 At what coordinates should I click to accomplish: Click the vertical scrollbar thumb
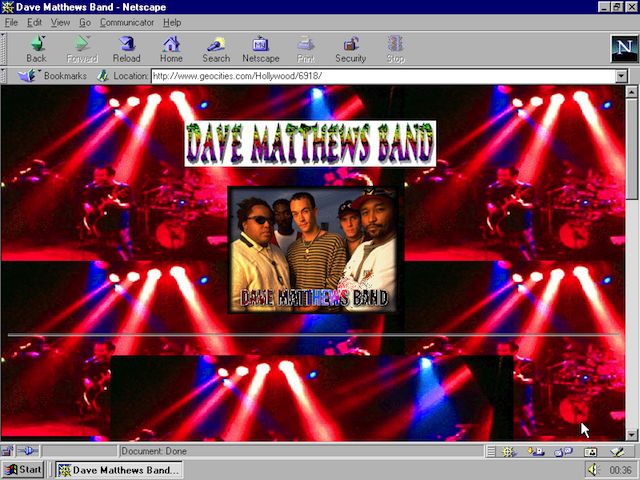coord(631,149)
